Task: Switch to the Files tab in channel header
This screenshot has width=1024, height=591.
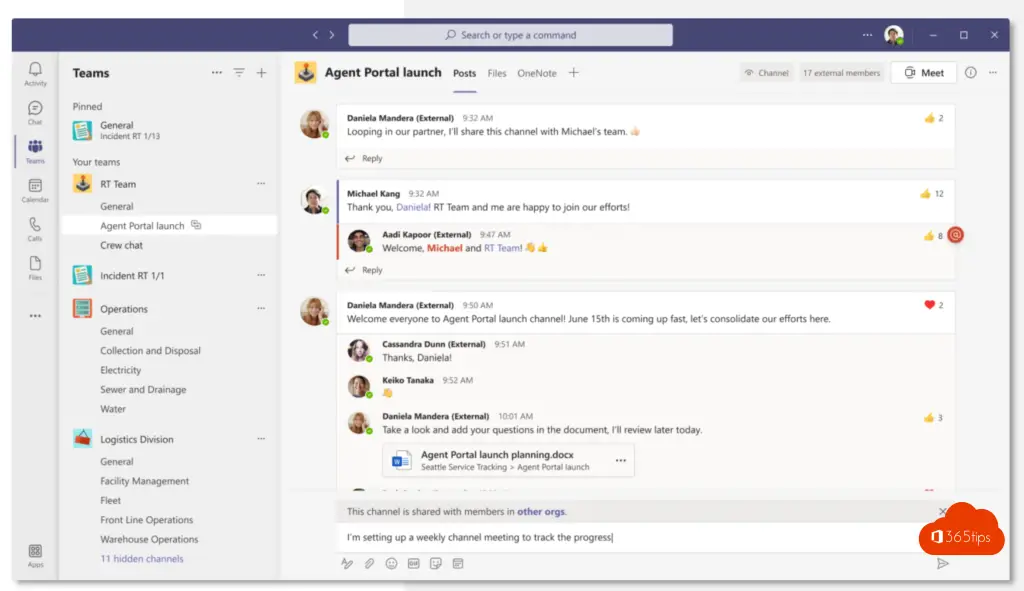Action: (497, 73)
